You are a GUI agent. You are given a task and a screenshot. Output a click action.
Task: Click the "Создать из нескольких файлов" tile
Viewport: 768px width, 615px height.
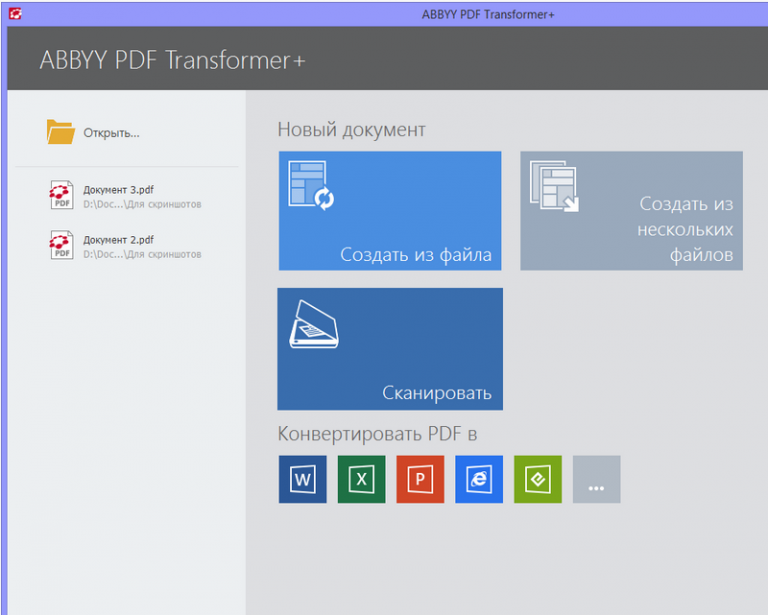(631, 211)
